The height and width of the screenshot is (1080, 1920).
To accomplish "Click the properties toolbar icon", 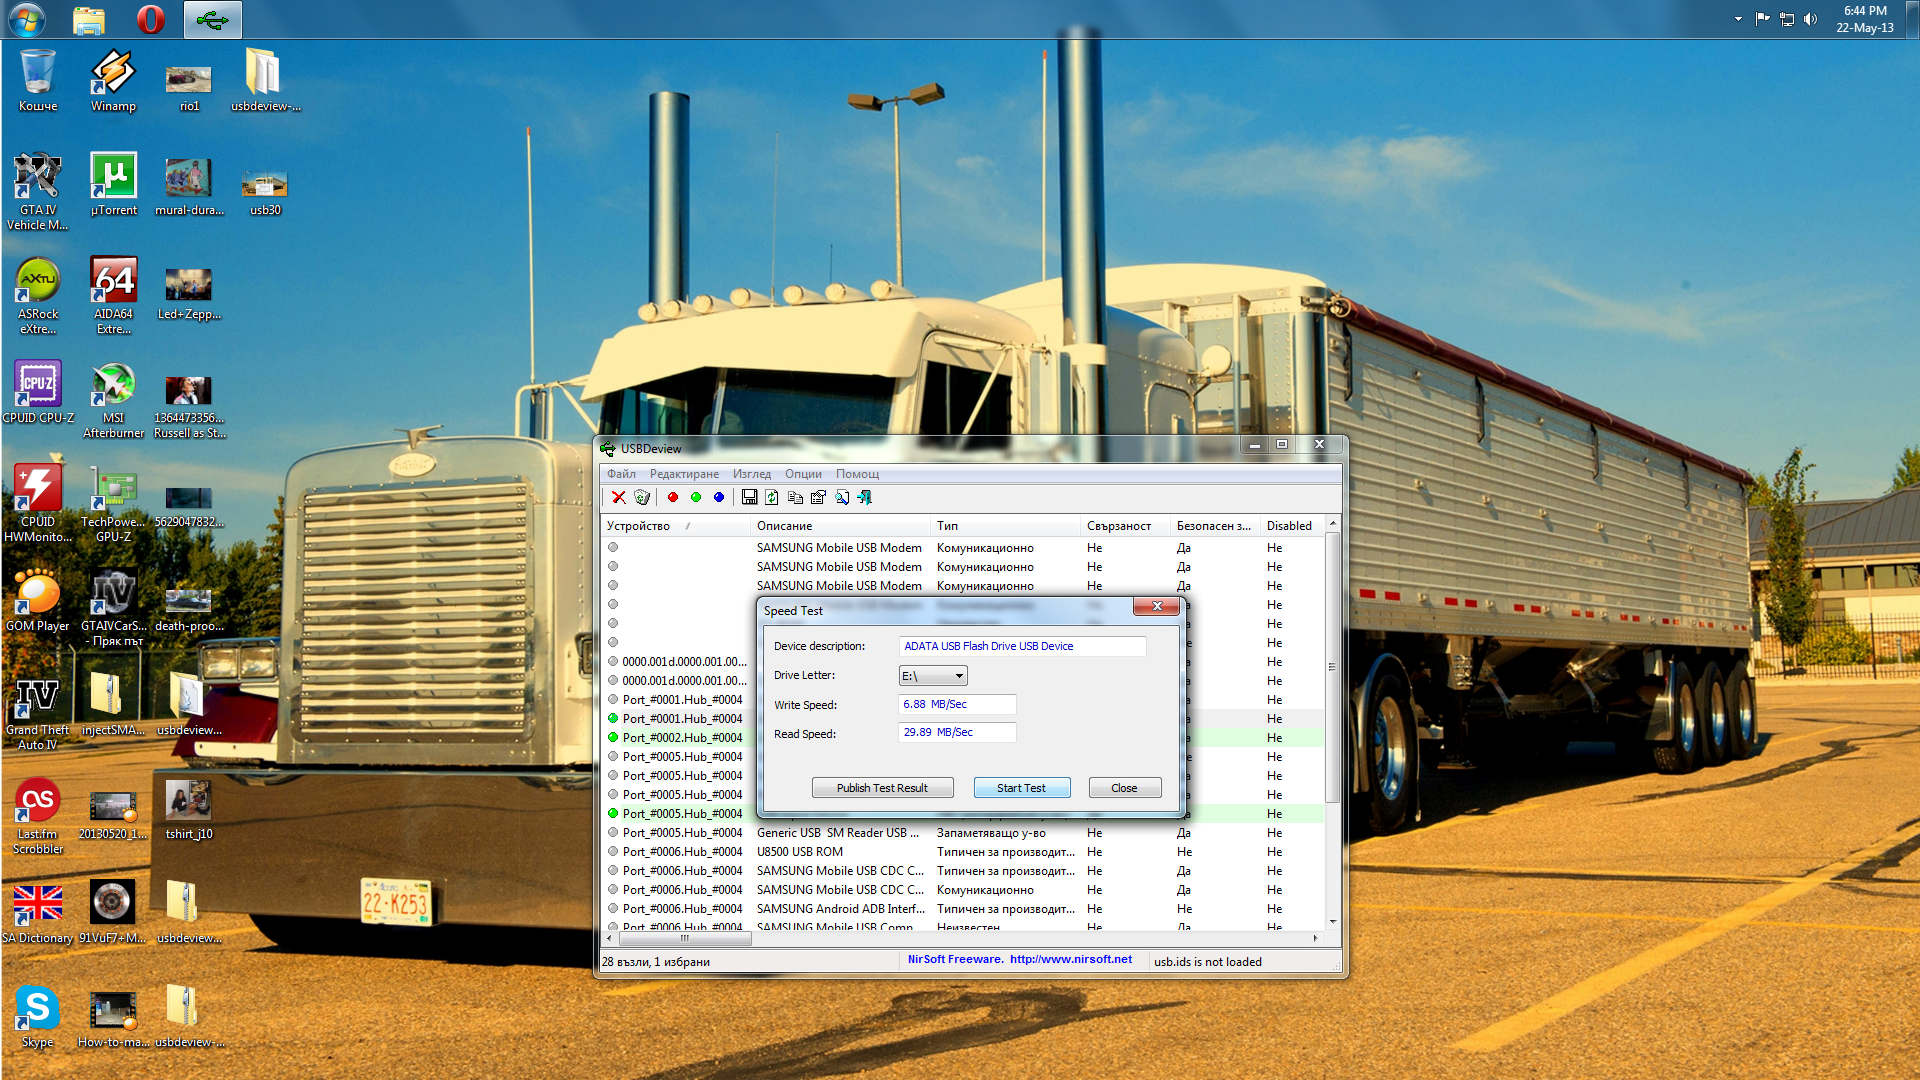I will [x=818, y=498].
